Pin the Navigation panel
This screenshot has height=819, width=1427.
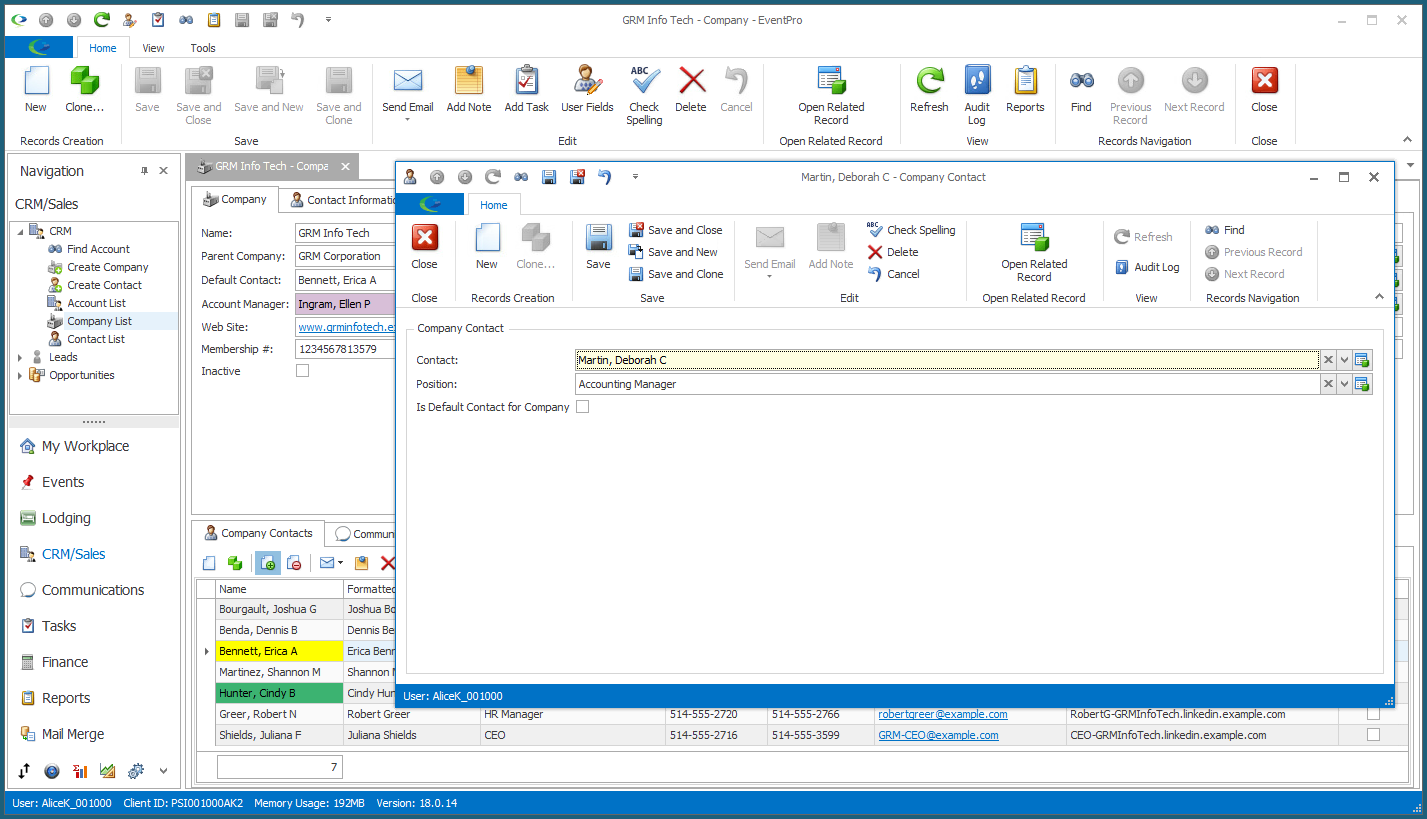(x=145, y=171)
